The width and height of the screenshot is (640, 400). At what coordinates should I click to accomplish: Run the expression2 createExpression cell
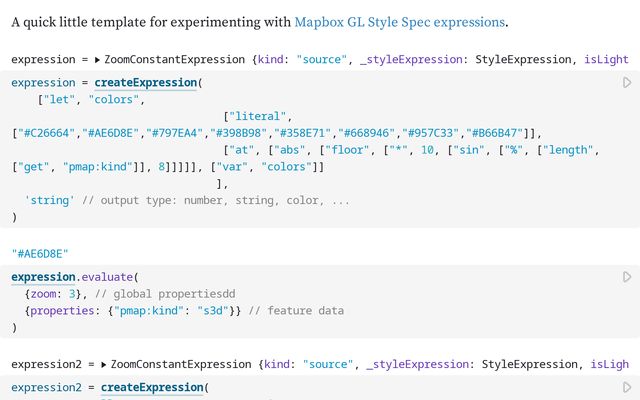pyautogui.click(x=627, y=387)
